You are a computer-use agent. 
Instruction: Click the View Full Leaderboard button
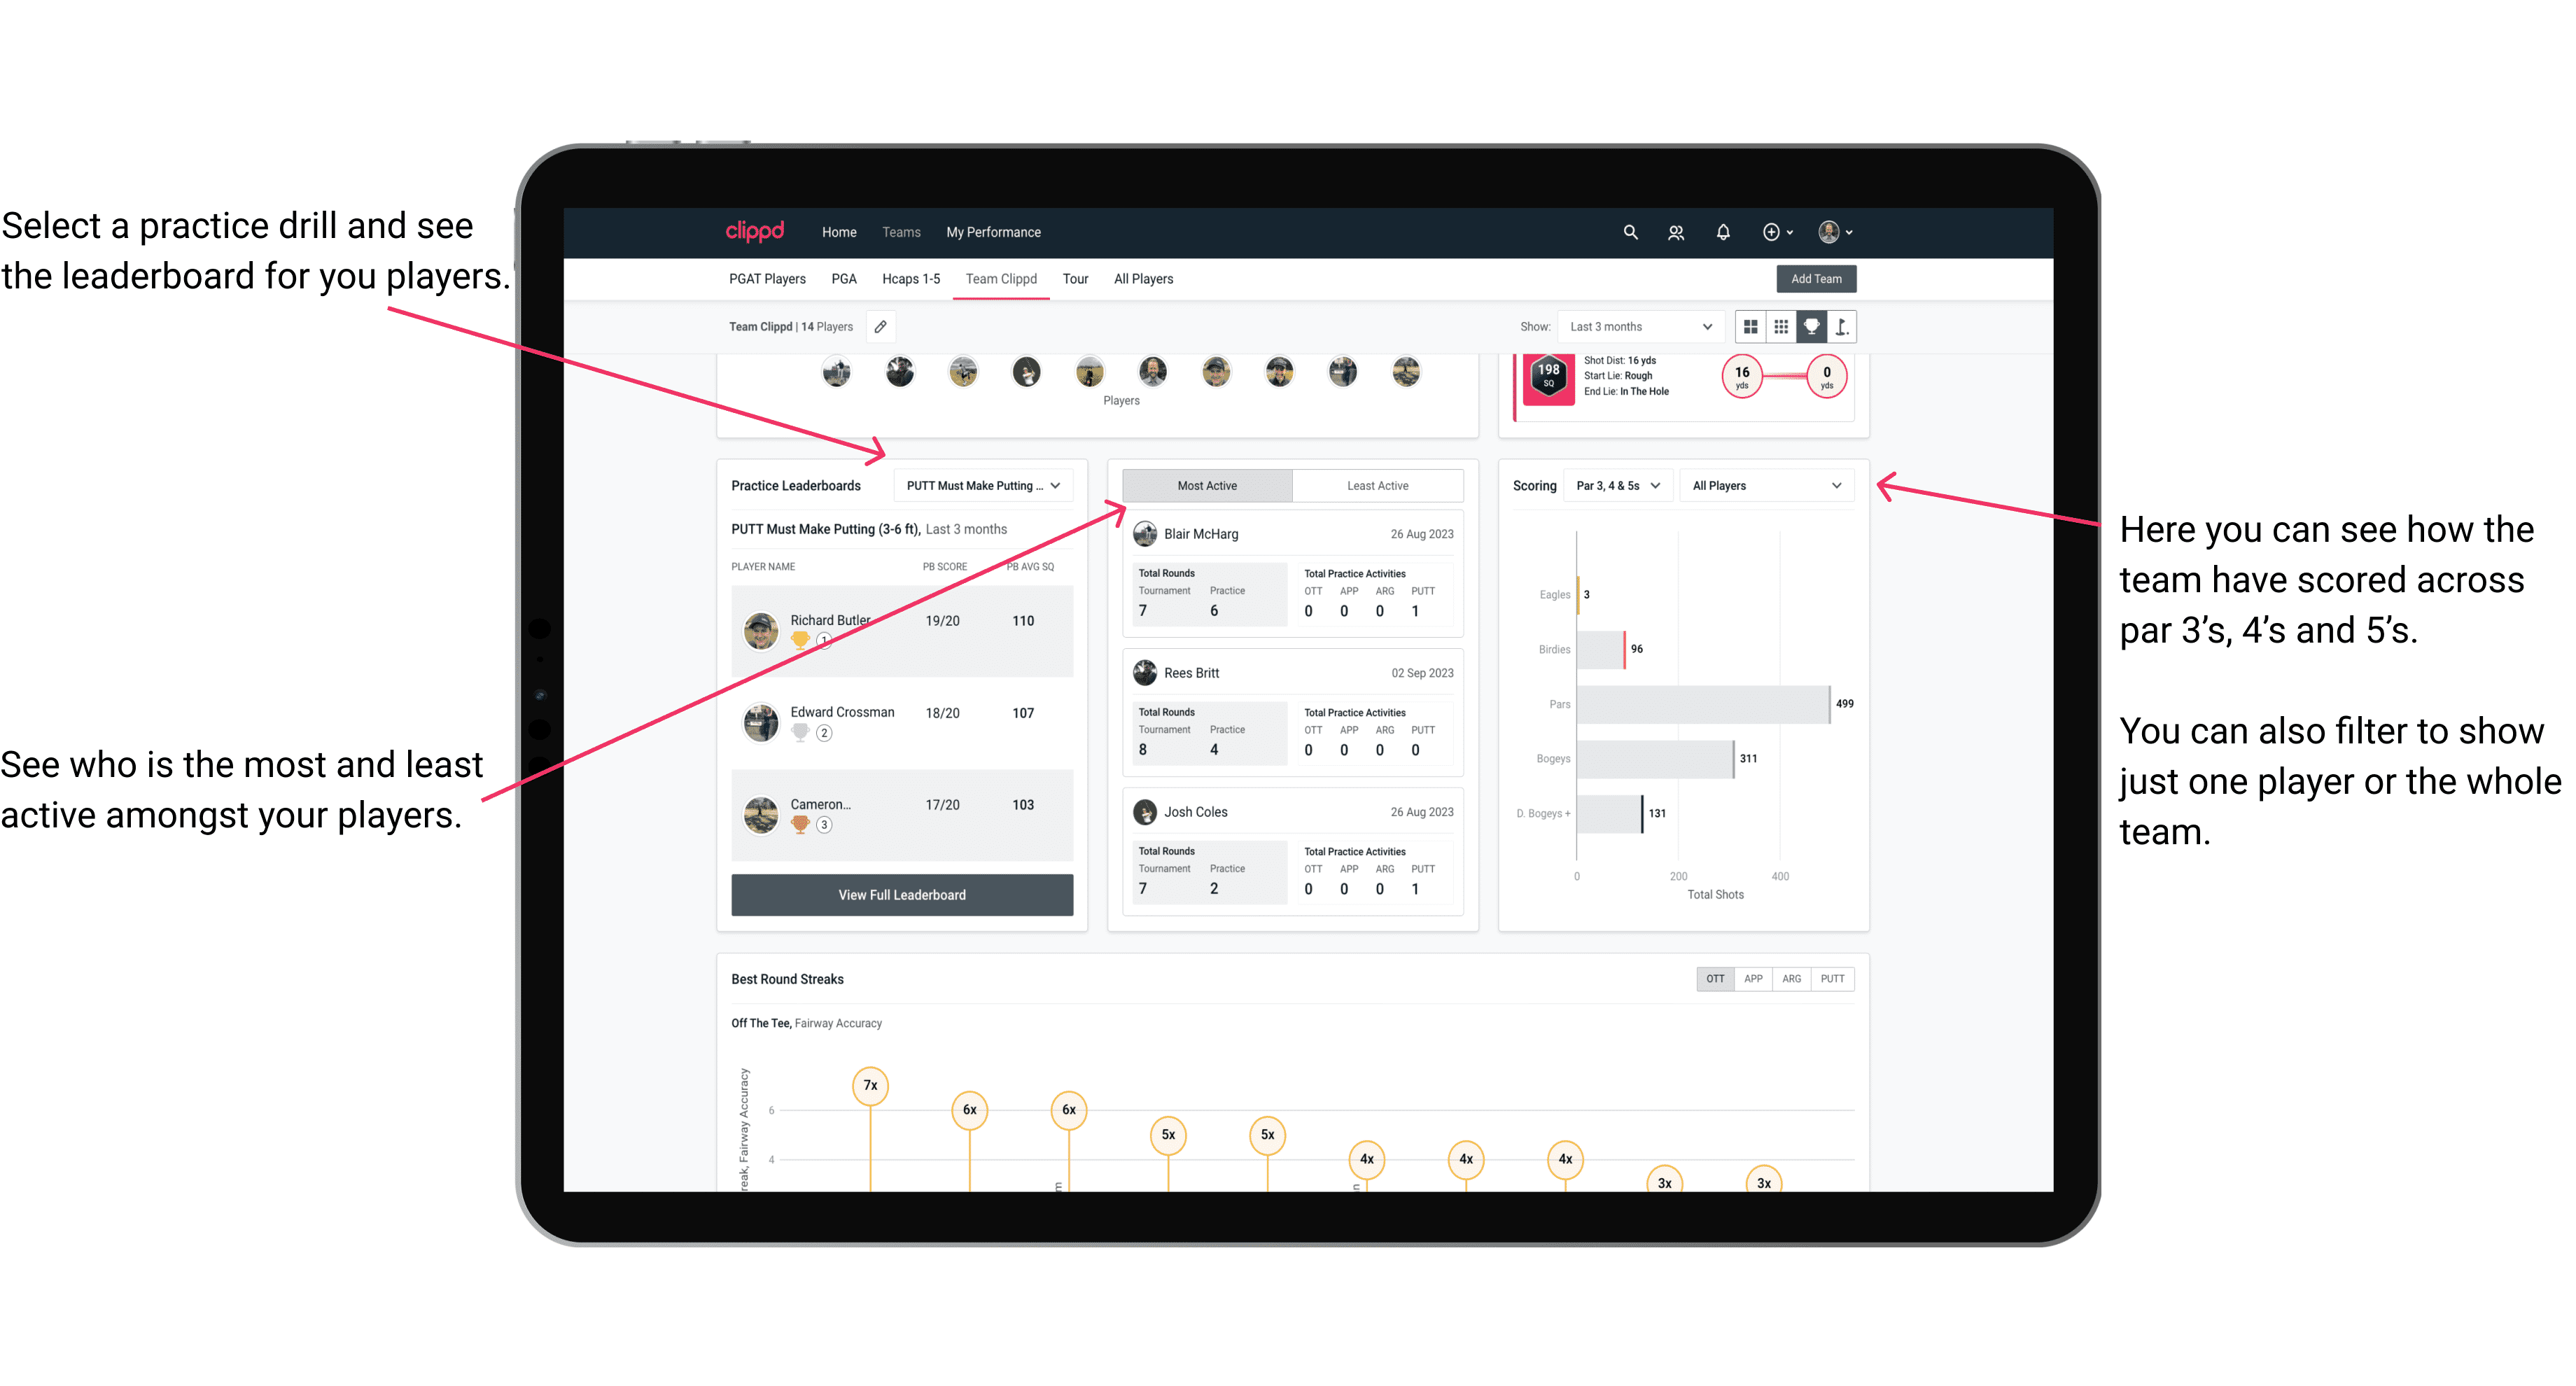click(902, 895)
